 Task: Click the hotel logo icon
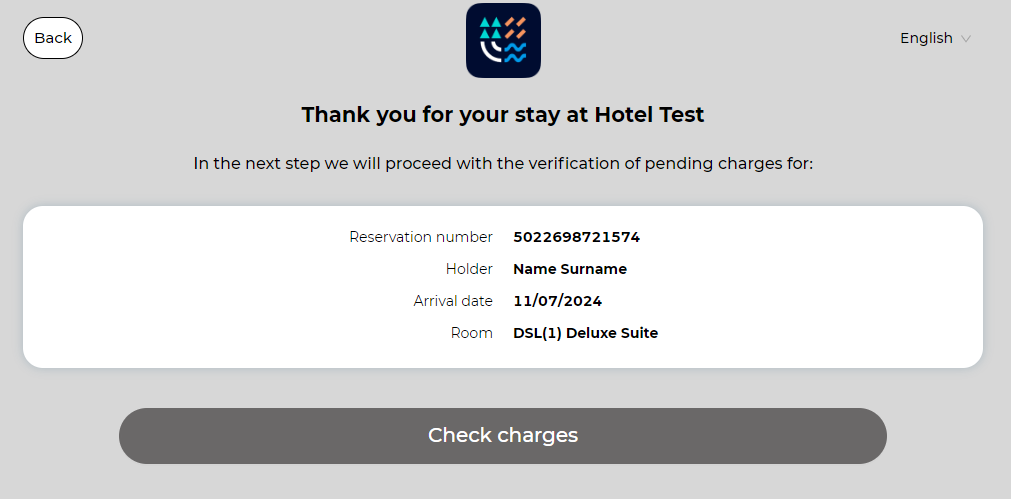(503, 40)
